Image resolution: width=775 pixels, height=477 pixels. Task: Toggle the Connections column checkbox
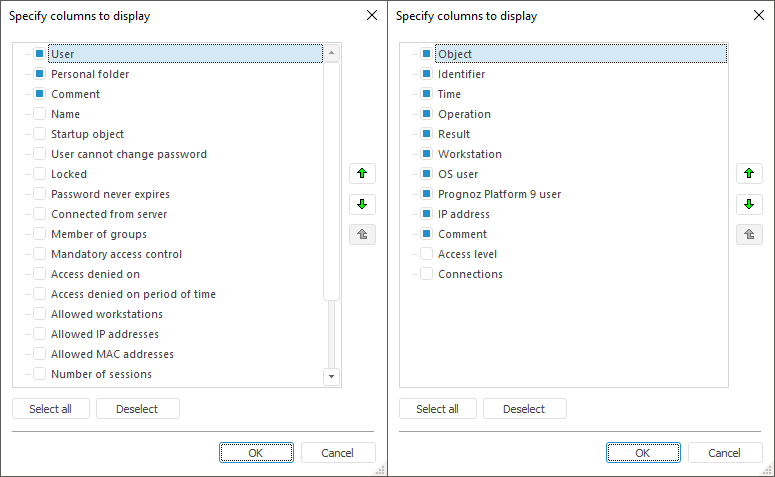(x=427, y=274)
